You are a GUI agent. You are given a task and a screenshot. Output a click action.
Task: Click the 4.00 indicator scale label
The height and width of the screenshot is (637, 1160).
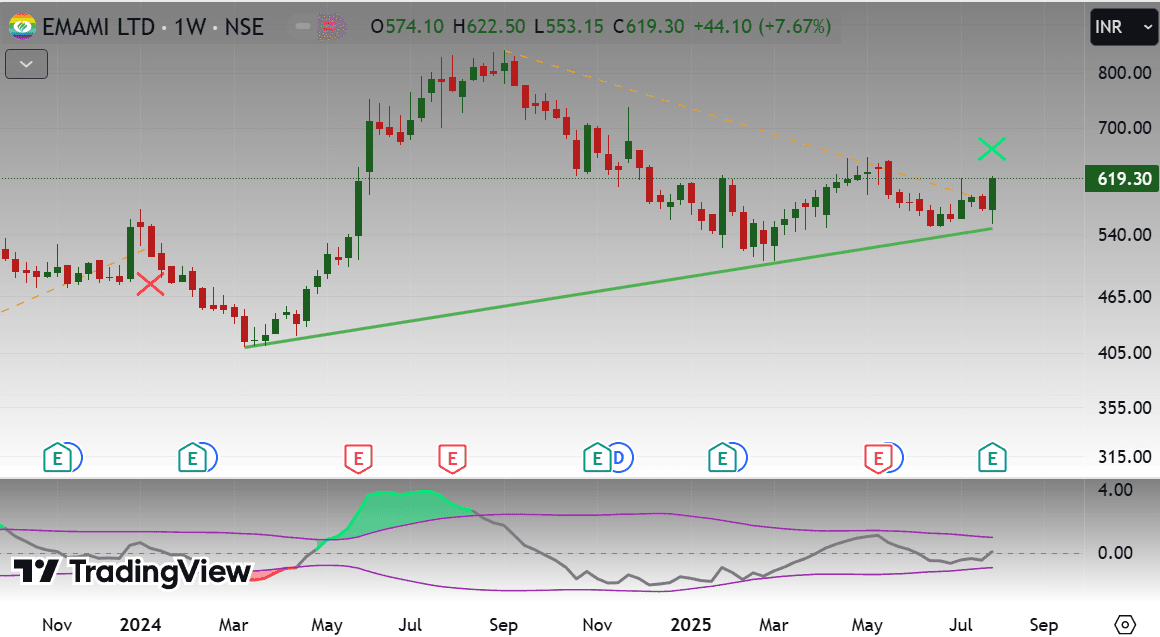(1115, 490)
